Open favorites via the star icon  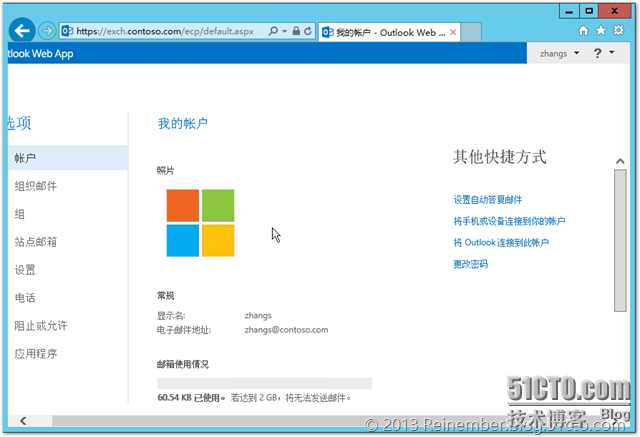(602, 31)
